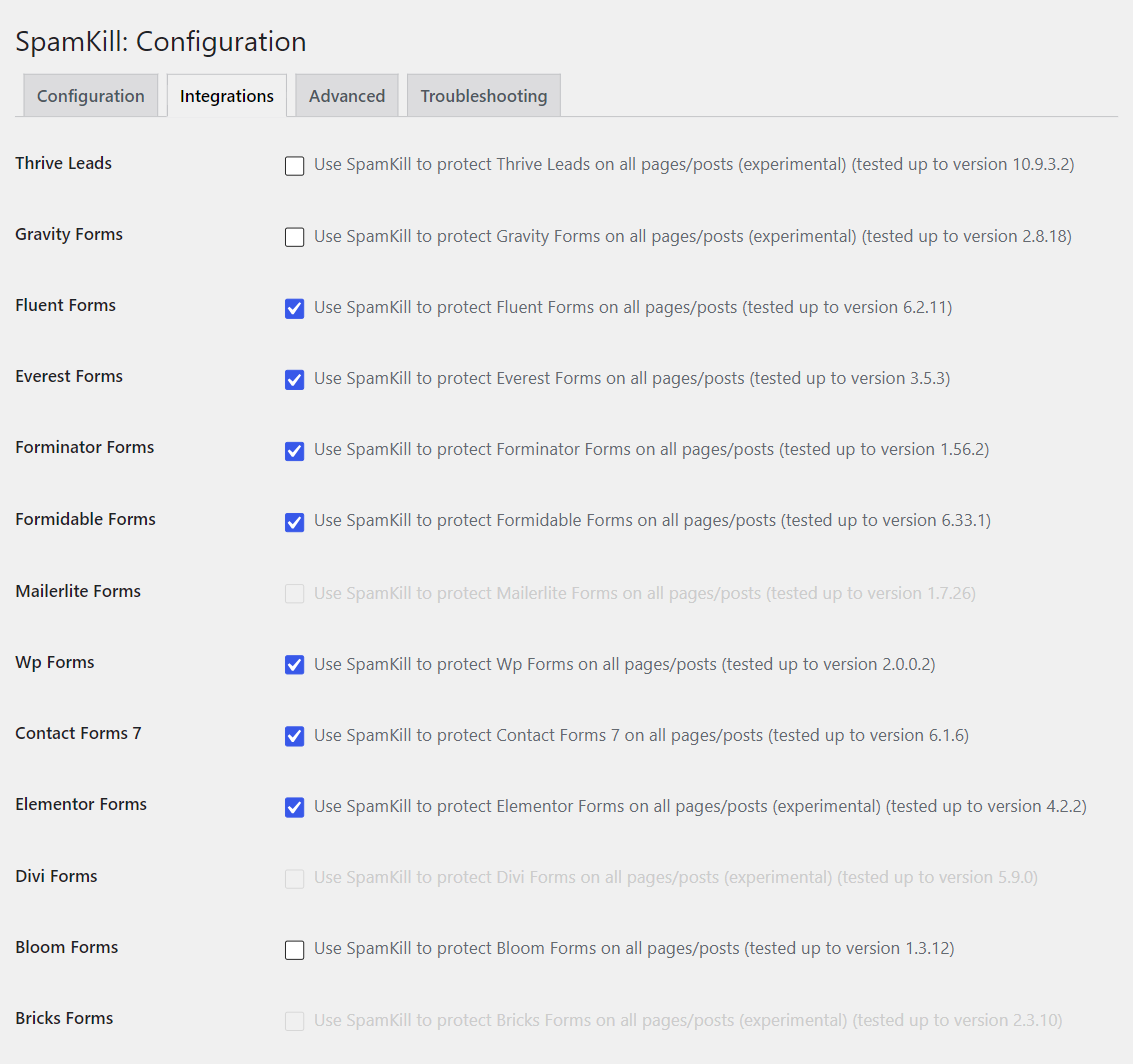Viewport: 1133px width, 1064px height.
Task: Enable Gravity Forms protection checkbox
Action: (x=294, y=237)
